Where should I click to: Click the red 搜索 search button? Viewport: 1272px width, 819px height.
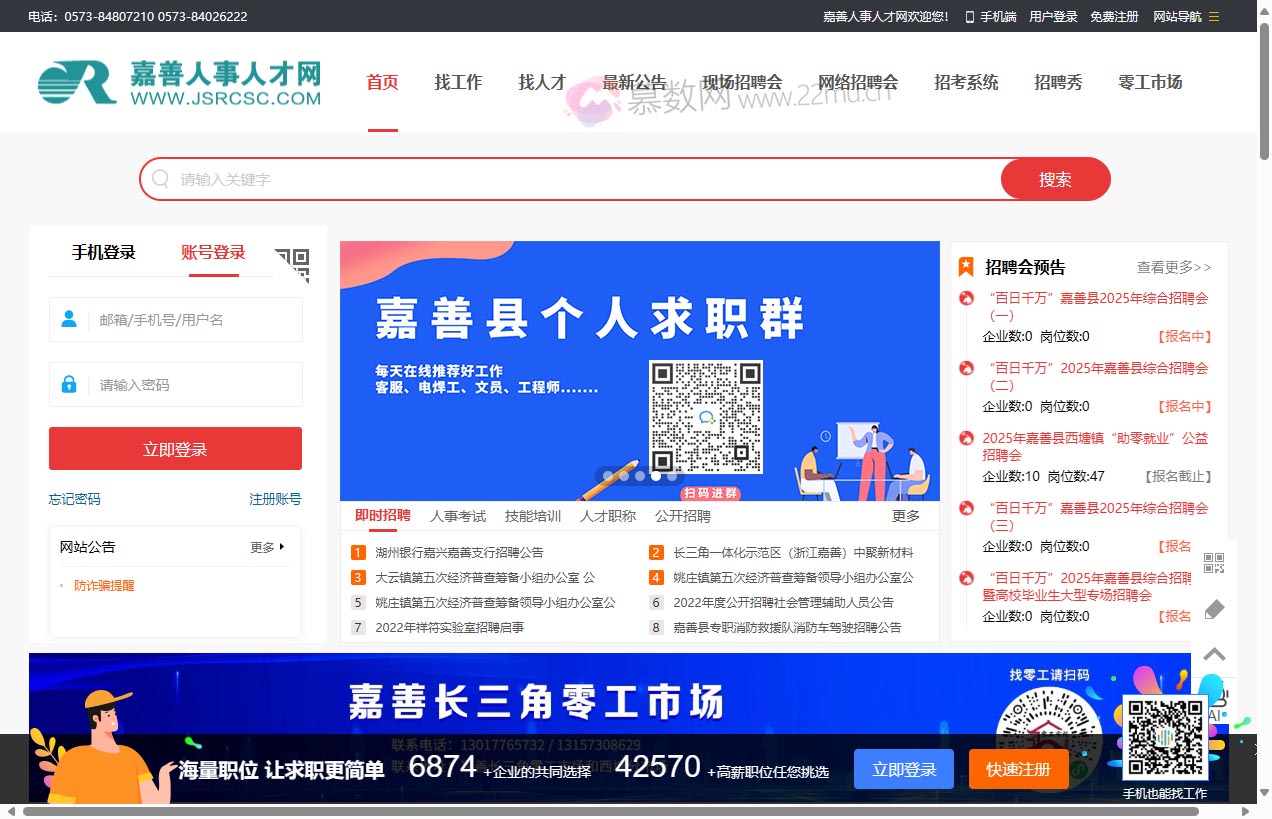click(1055, 178)
